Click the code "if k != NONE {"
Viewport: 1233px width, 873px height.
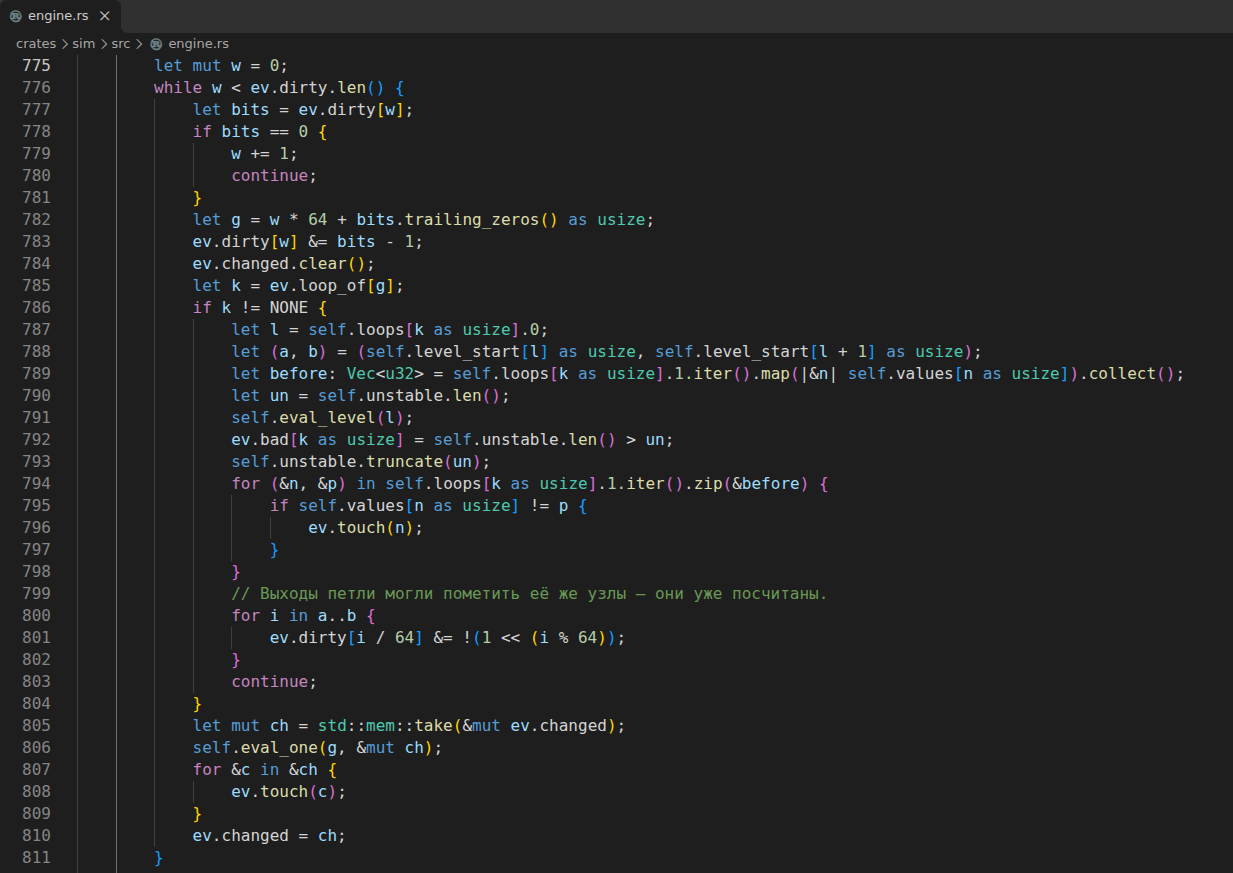(x=260, y=307)
